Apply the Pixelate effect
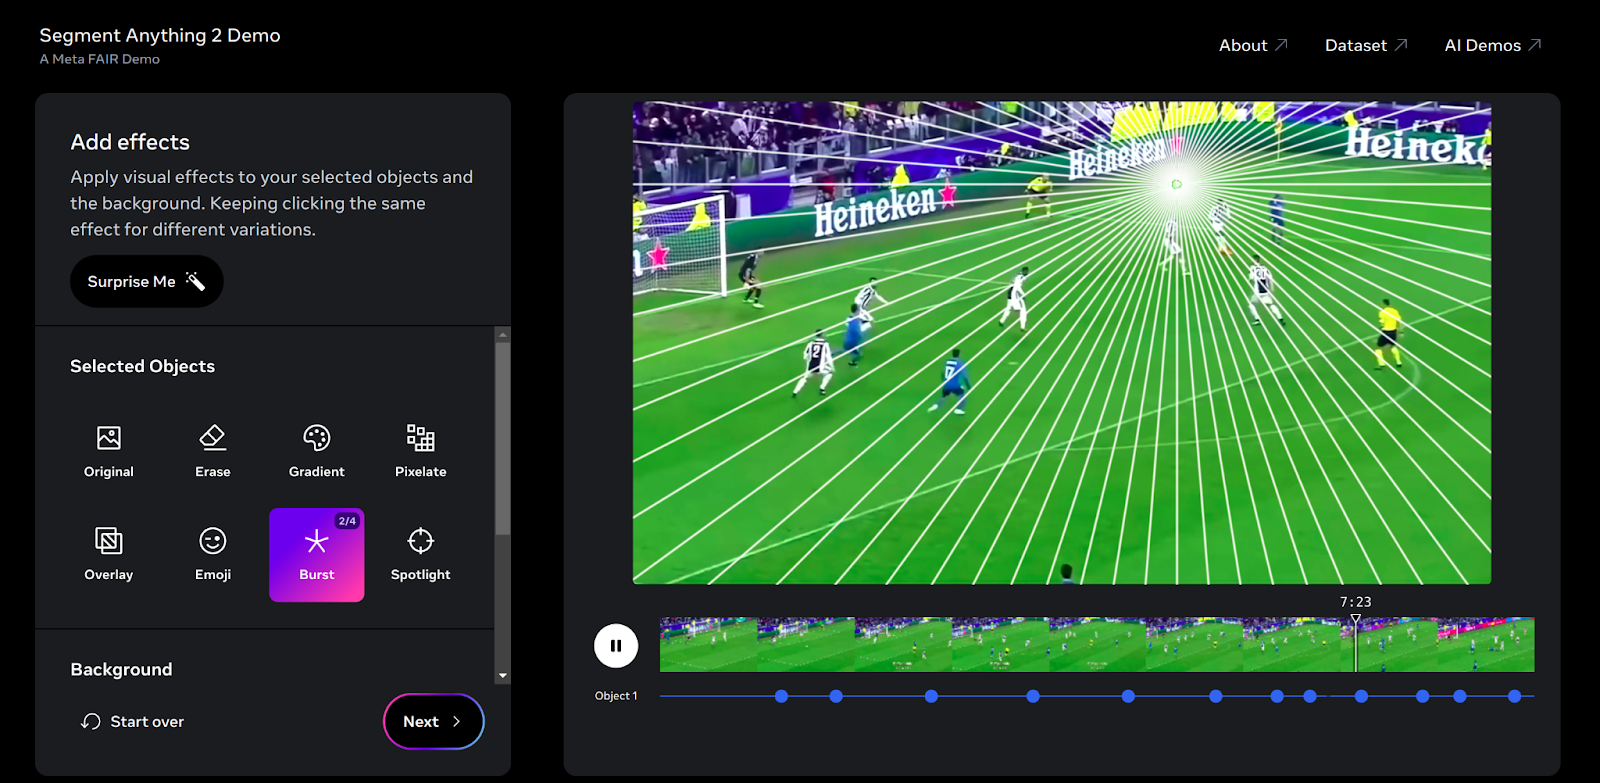 [421, 451]
